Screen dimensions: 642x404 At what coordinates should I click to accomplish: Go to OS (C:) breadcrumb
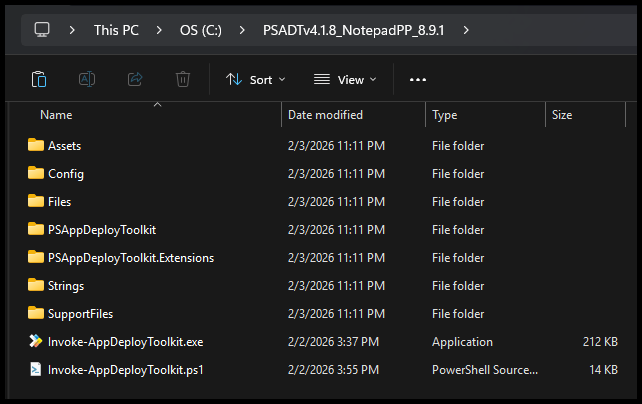[201, 30]
